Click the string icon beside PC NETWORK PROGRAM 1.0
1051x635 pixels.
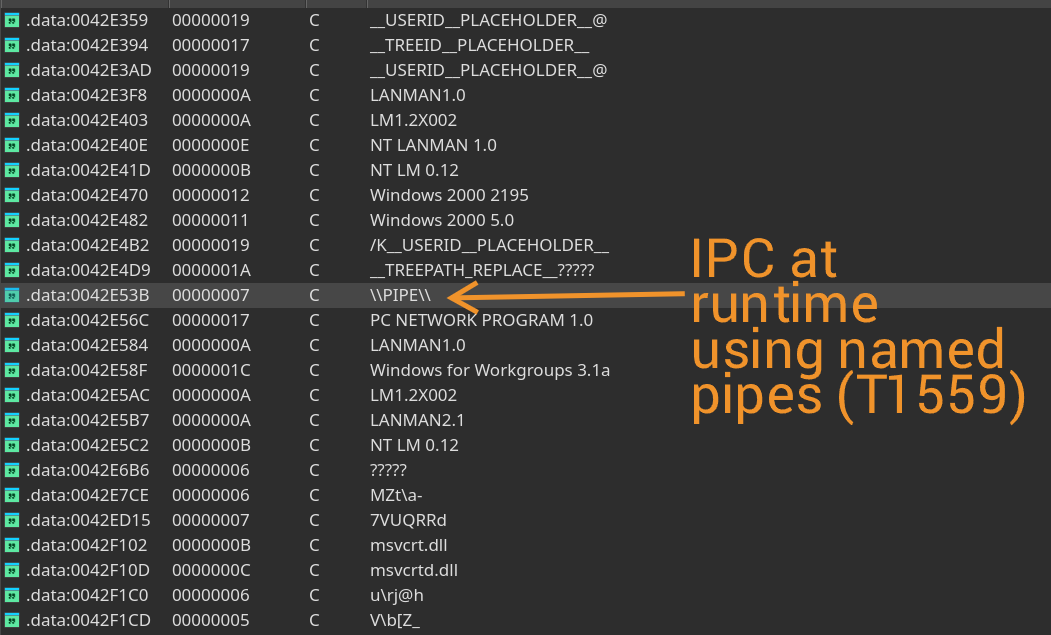tap(12, 320)
